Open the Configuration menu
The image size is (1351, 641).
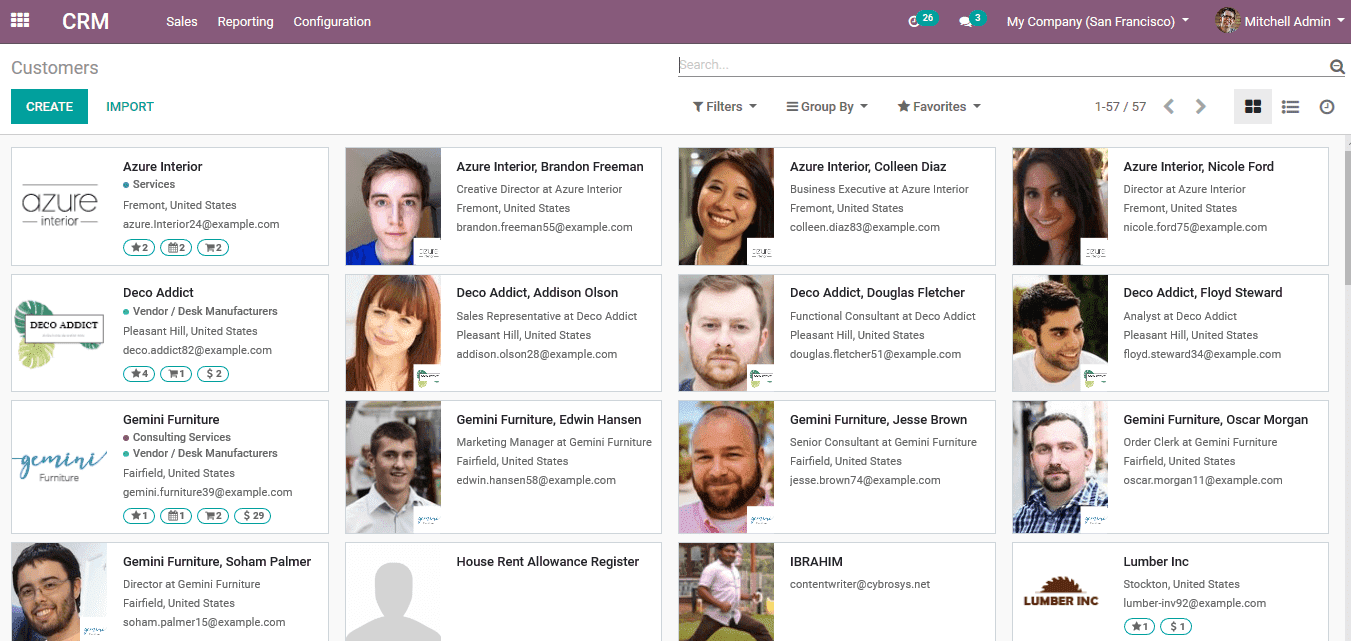tap(332, 21)
